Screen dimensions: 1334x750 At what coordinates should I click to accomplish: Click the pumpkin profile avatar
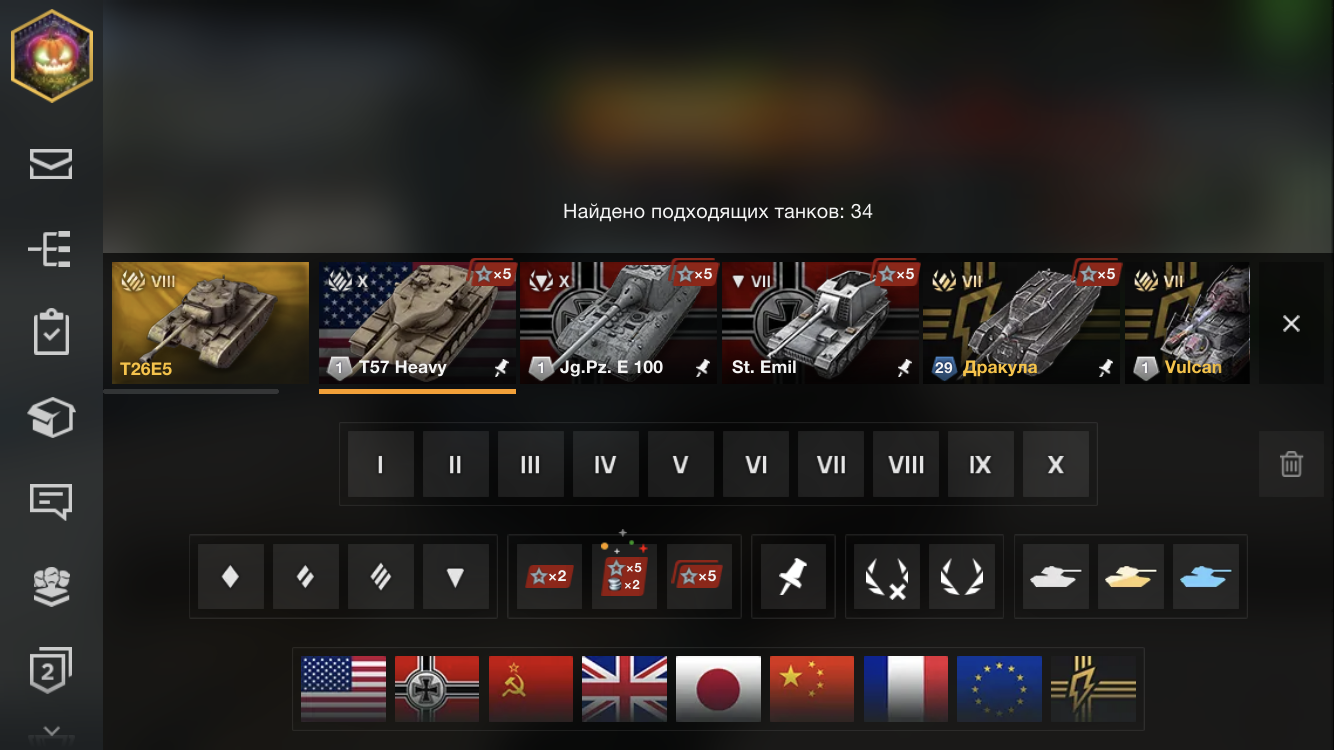point(51,56)
